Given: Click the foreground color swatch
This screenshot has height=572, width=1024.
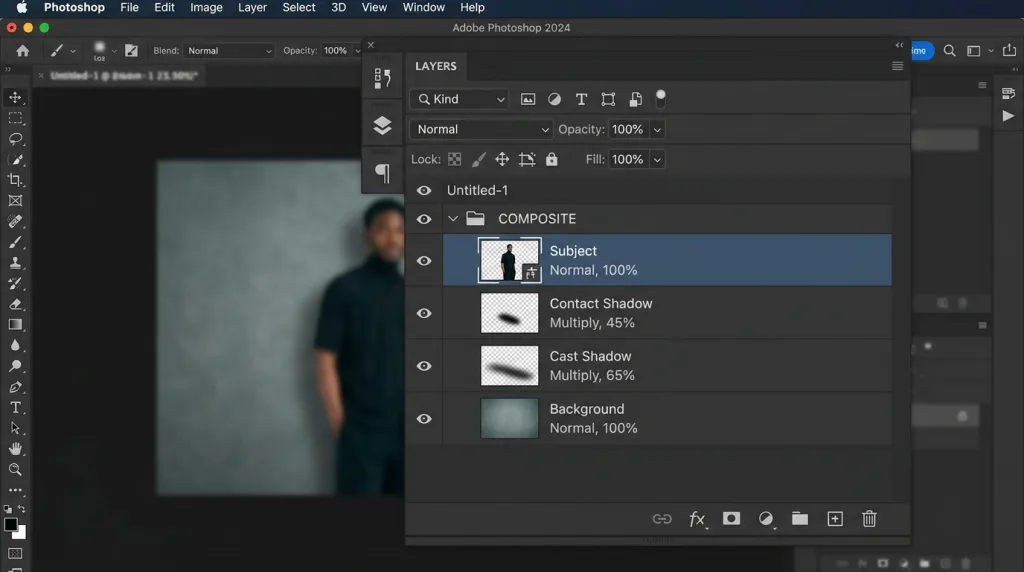Looking at the screenshot, I should point(10,525).
